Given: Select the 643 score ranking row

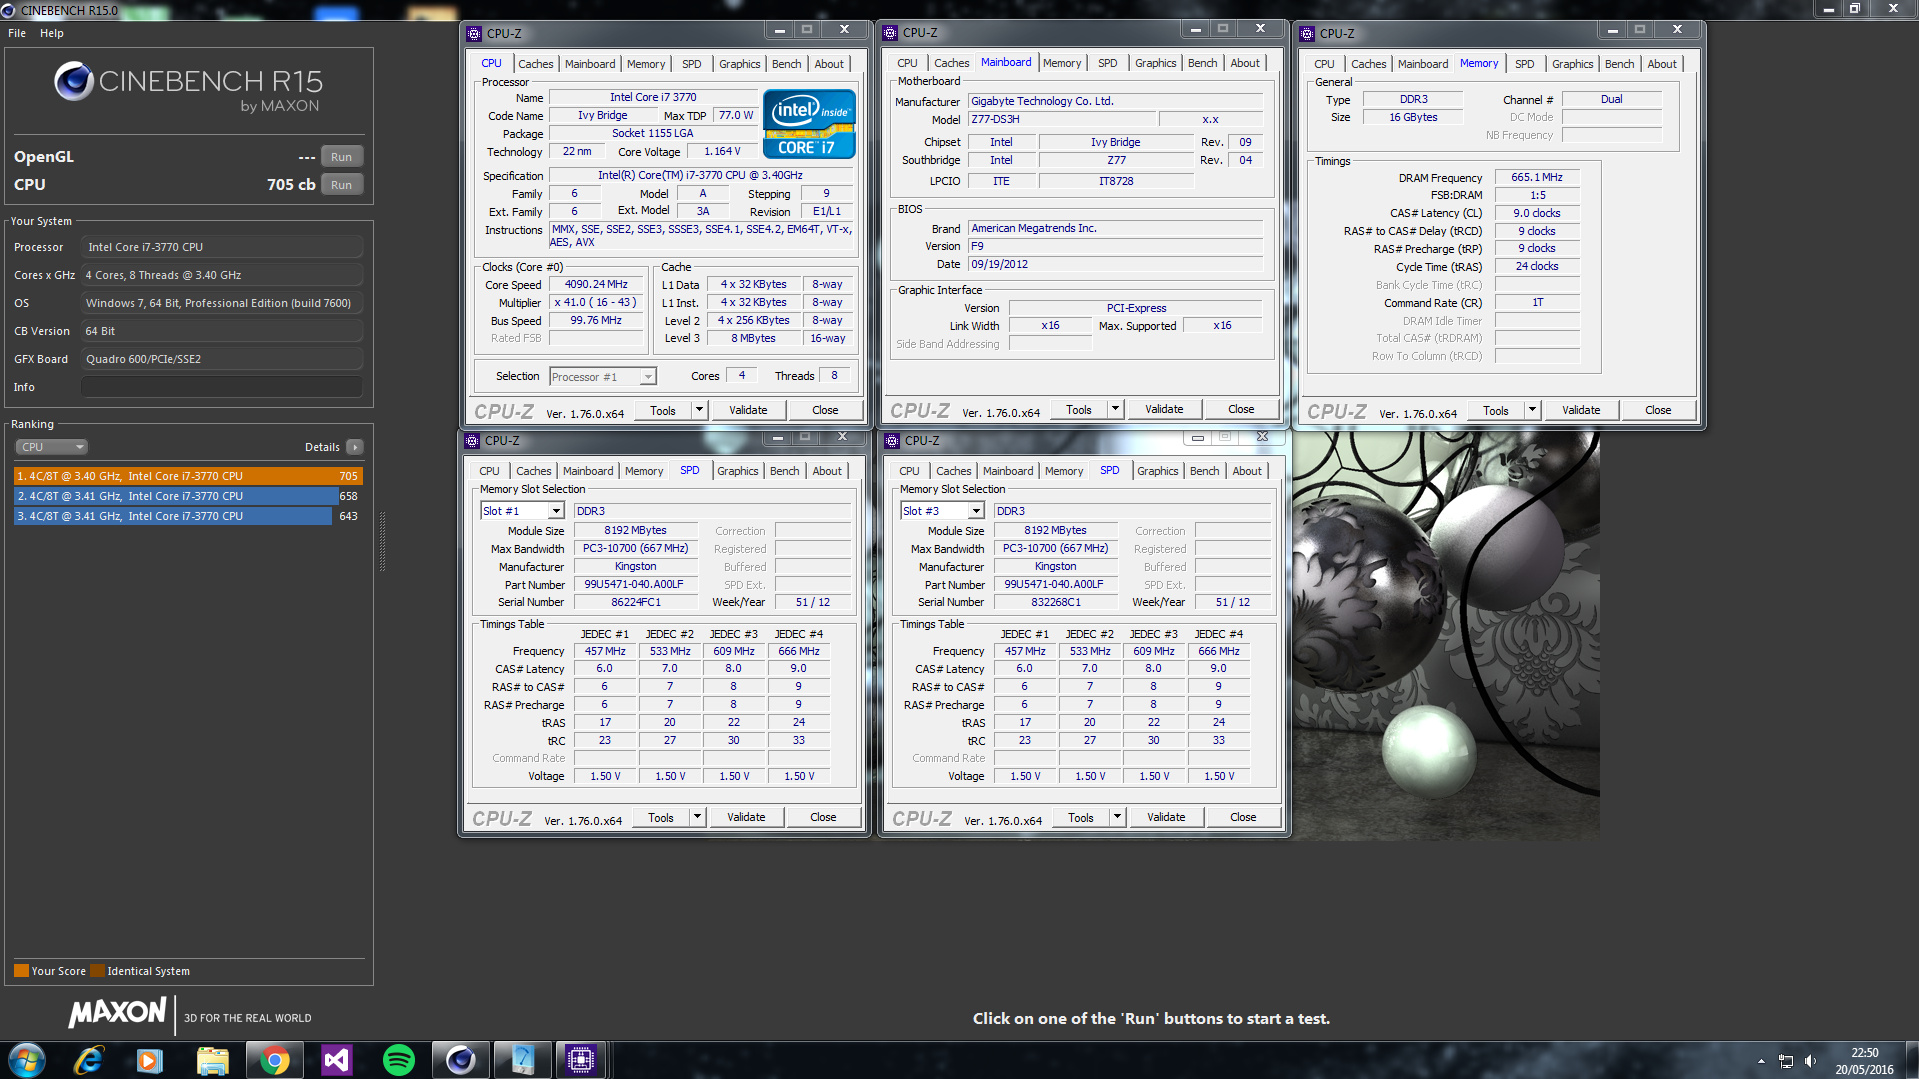Looking at the screenshot, I should click(188, 516).
